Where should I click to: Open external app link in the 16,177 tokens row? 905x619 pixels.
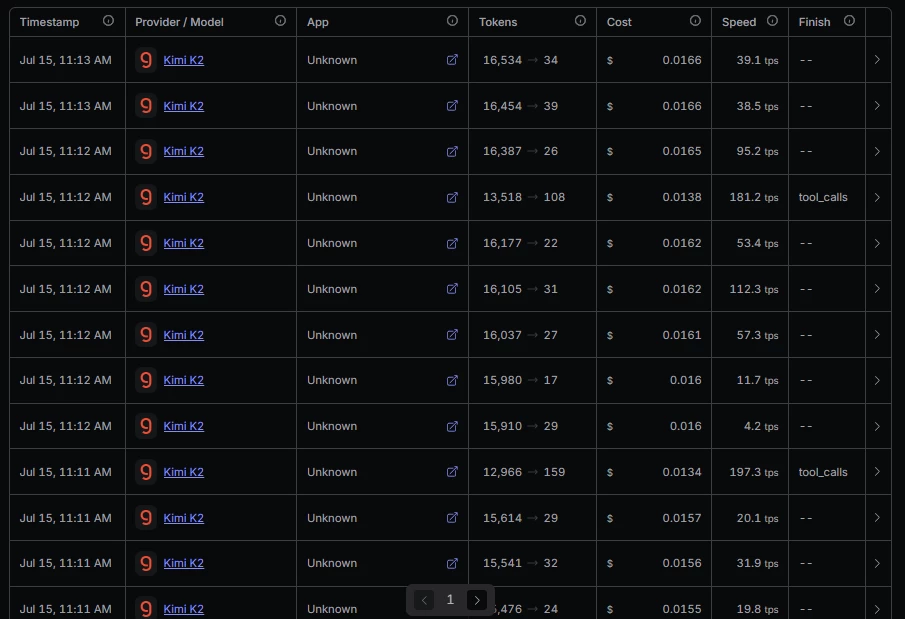point(452,243)
